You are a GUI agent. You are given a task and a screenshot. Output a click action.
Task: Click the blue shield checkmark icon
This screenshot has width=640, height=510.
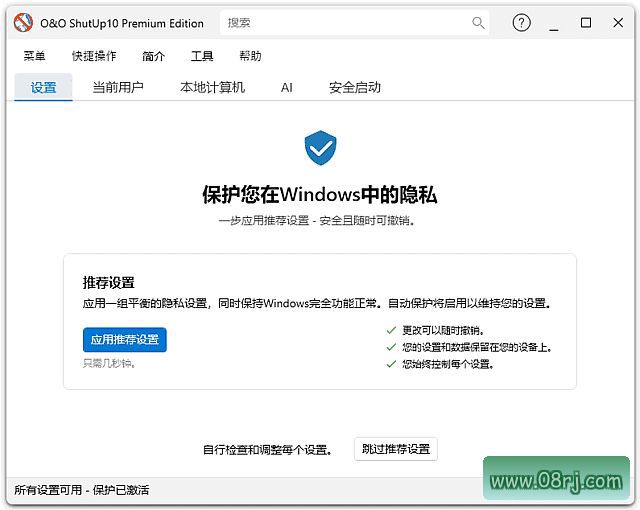[320, 148]
